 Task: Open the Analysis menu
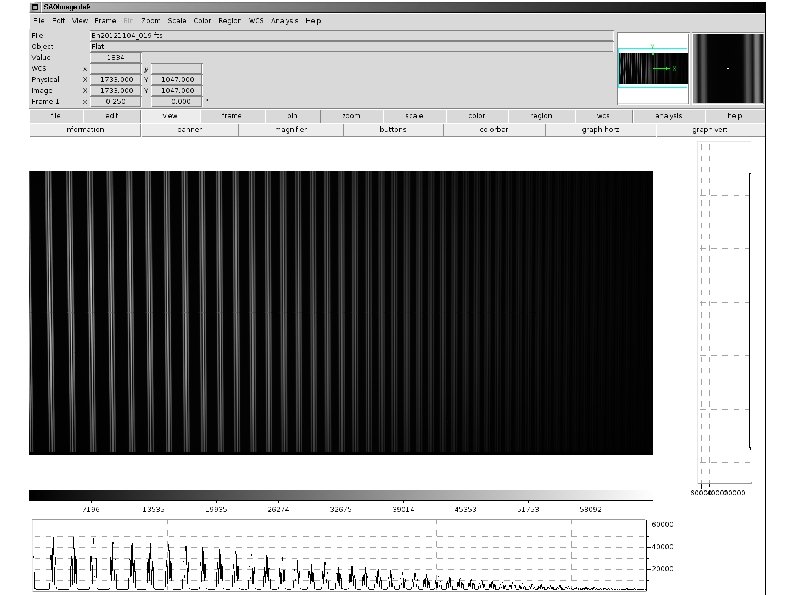tap(284, 20)
